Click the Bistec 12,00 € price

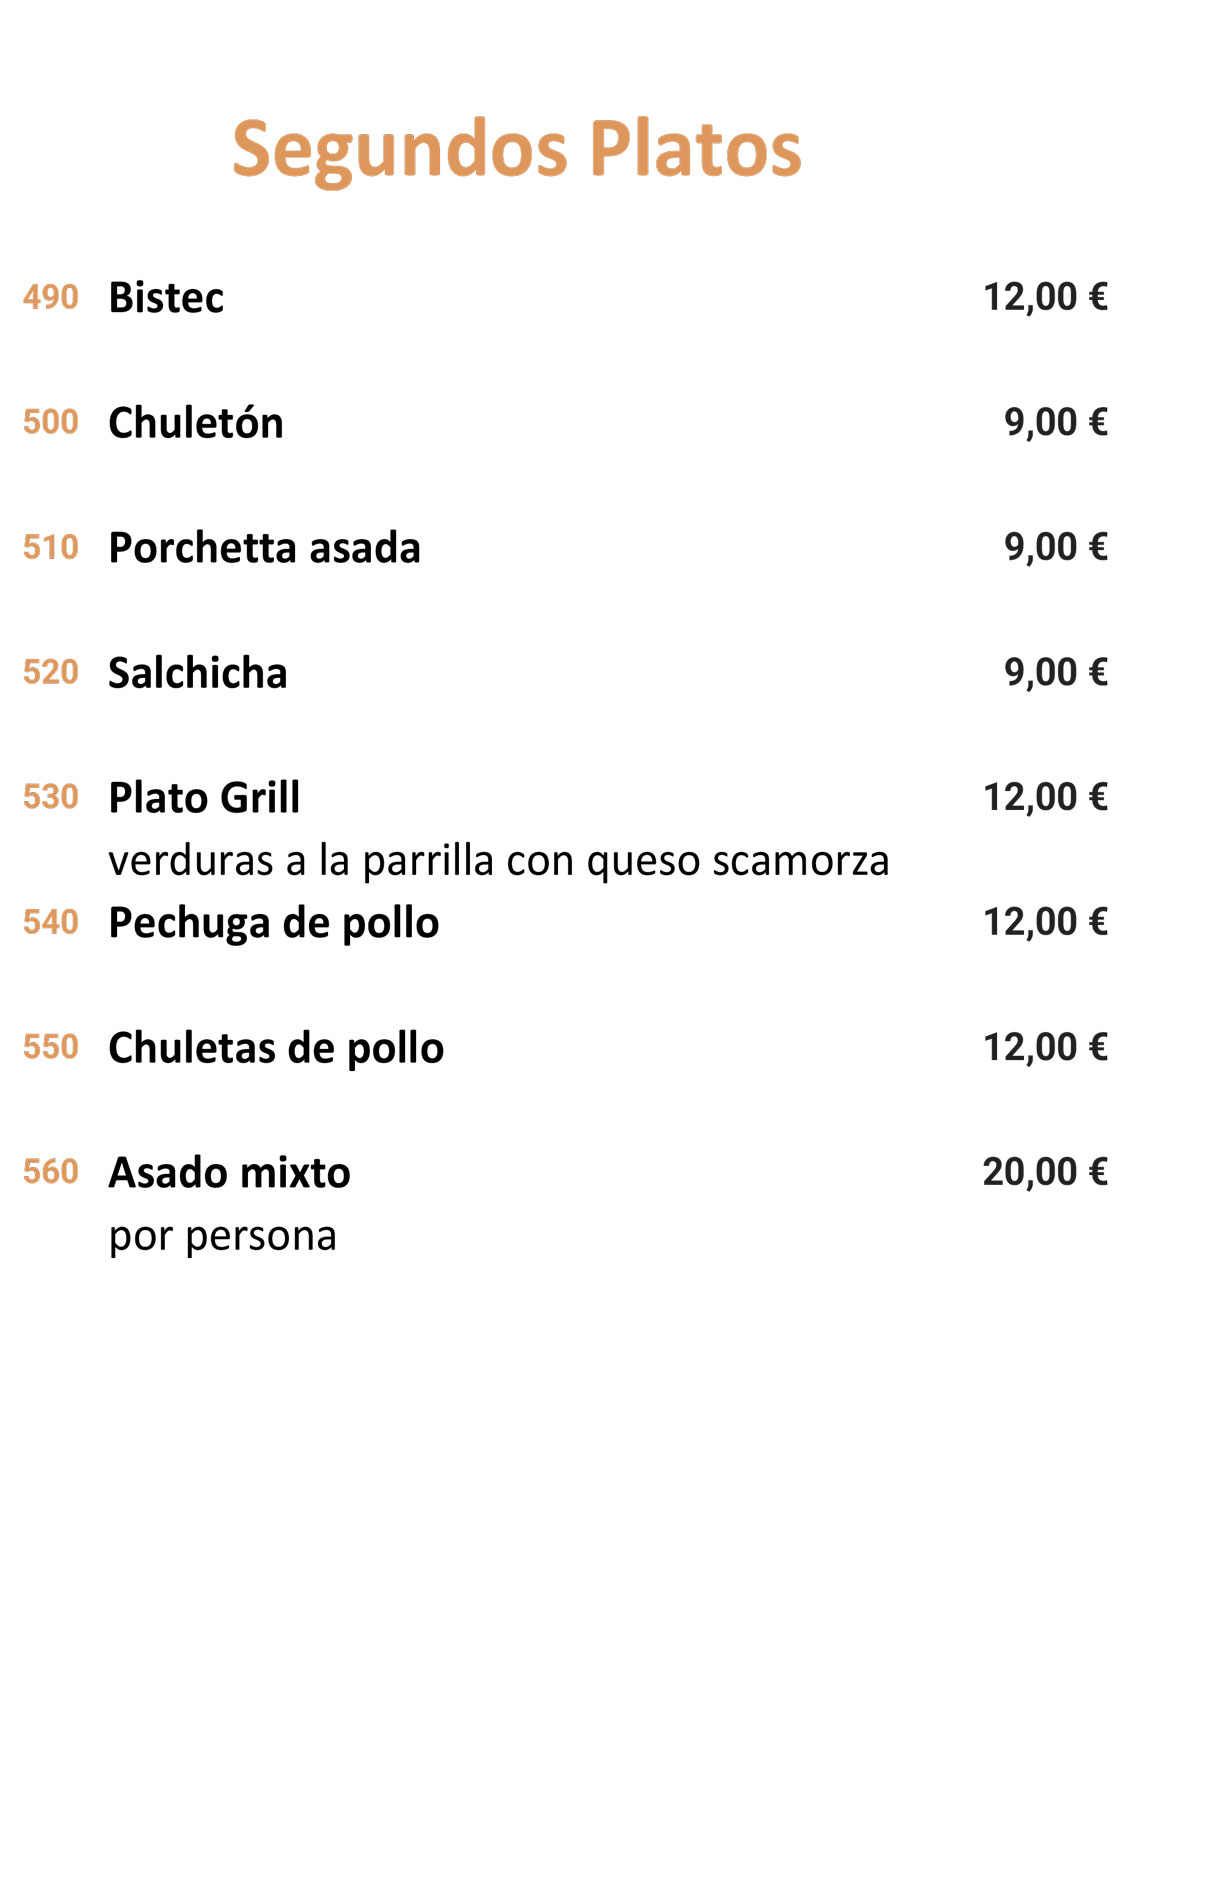(1045, 296)
